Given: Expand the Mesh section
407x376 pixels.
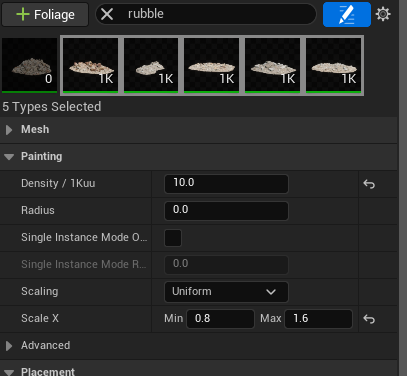Looking at the screenshot, I should [x=9, y=130].
